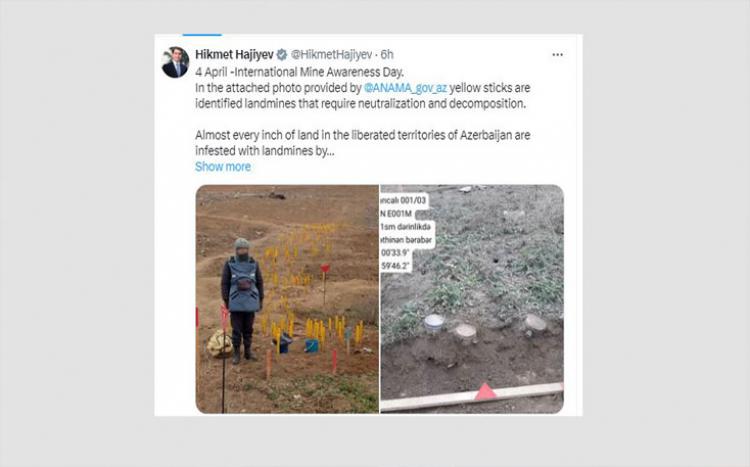Click the verified badge beside Hikmet Hajiyev
This screenshot has width=750, height=467.
(282, 55)
